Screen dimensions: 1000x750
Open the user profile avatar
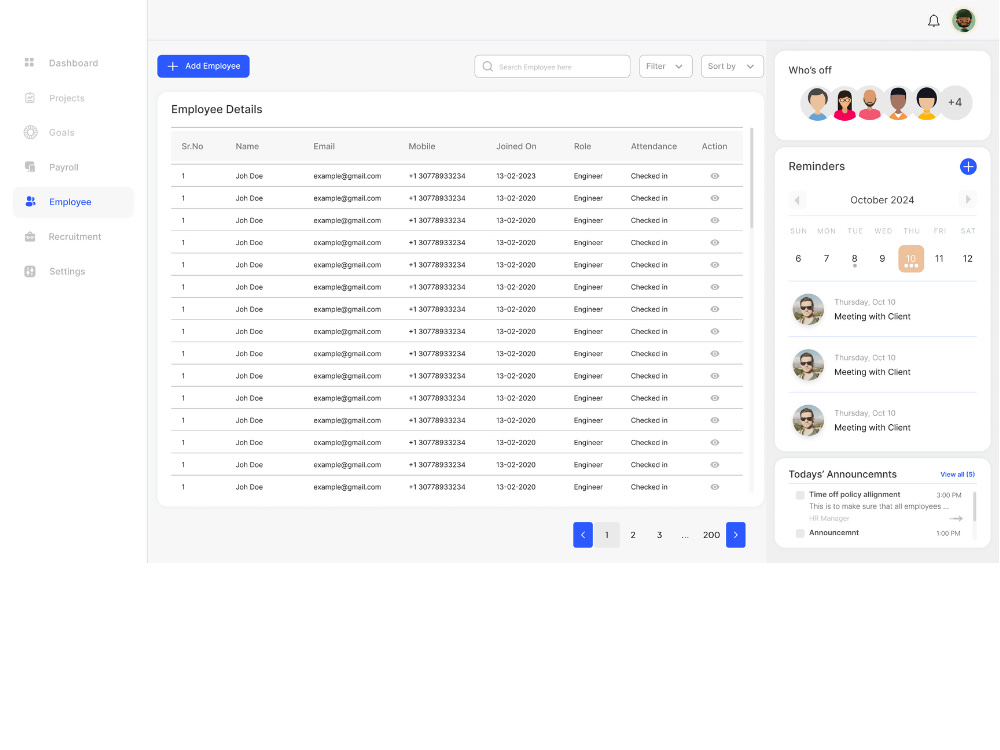click(964, 20)
